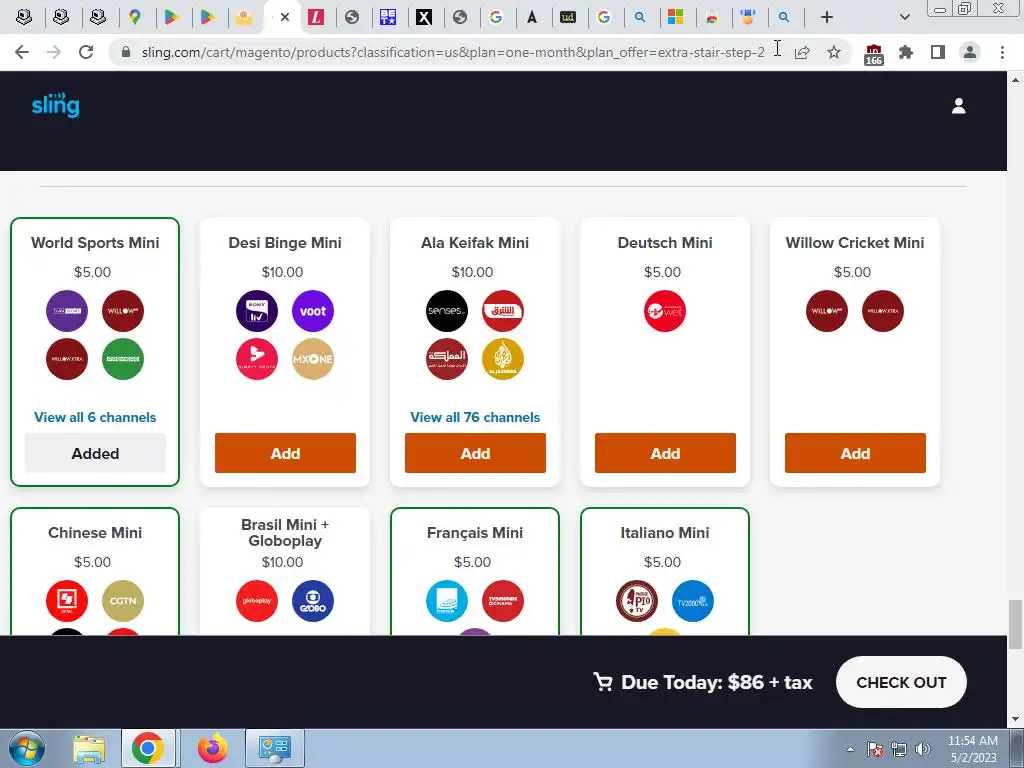Click the DW Welt icon in Deutsch Mini
Screen dimensions: 1024x768
point(665,311)
